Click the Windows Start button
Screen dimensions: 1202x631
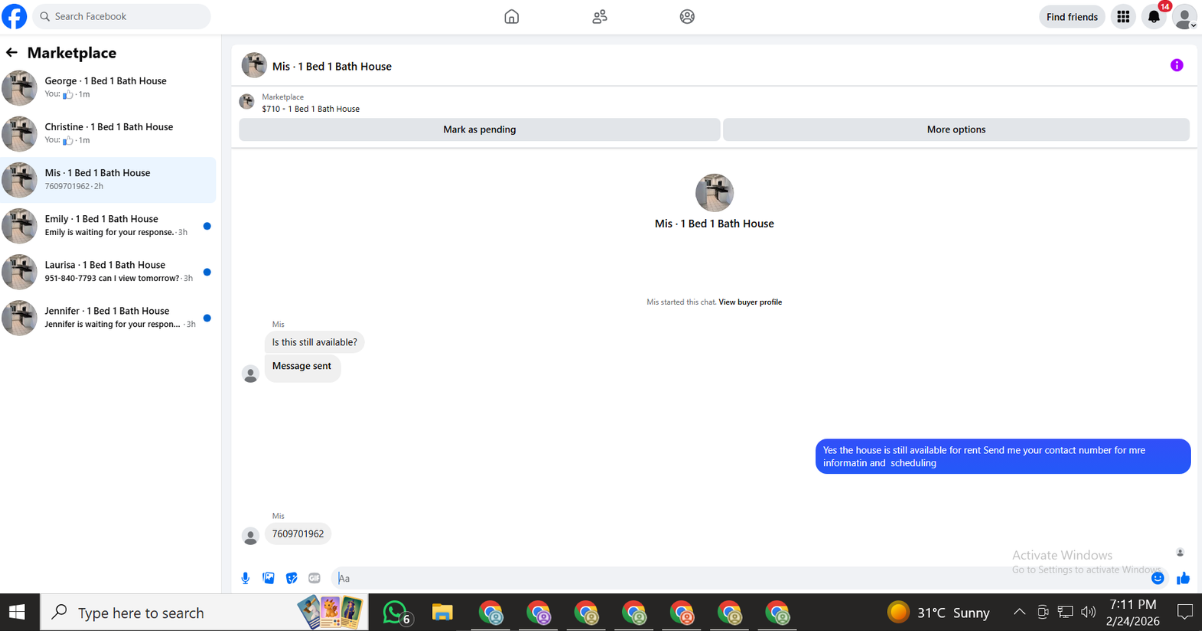(19, 612)
